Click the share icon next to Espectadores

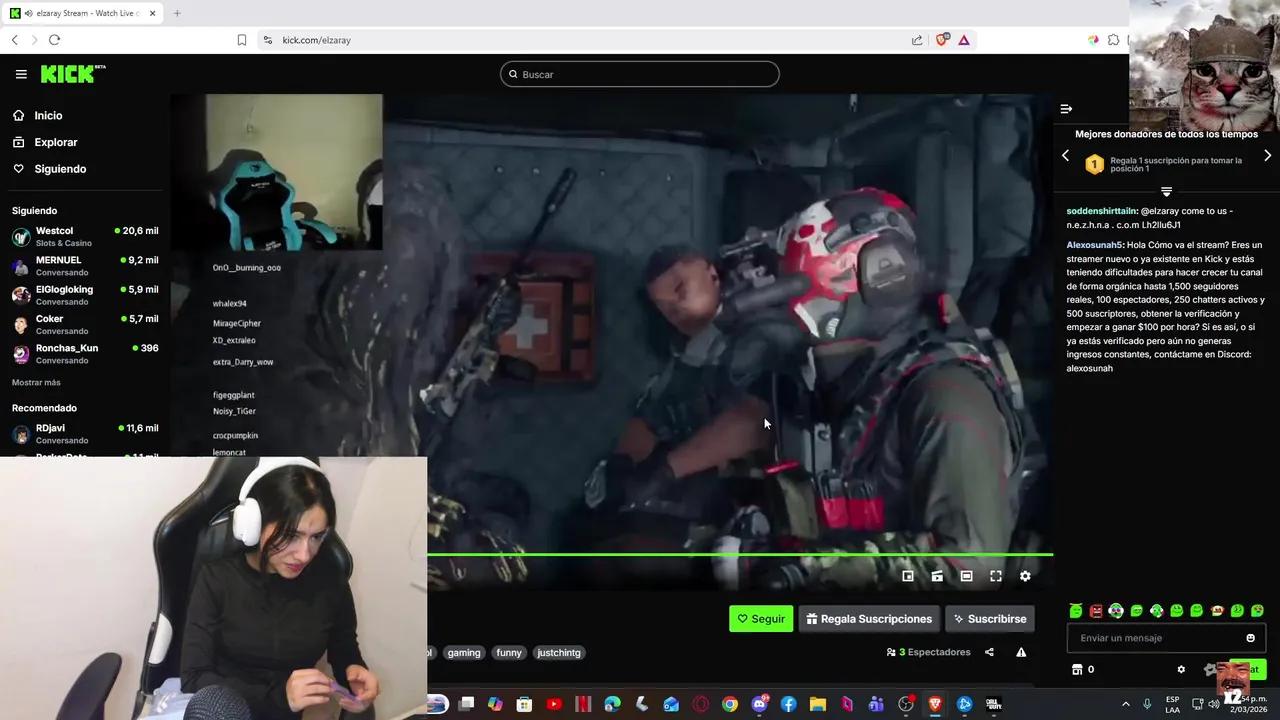989,652
